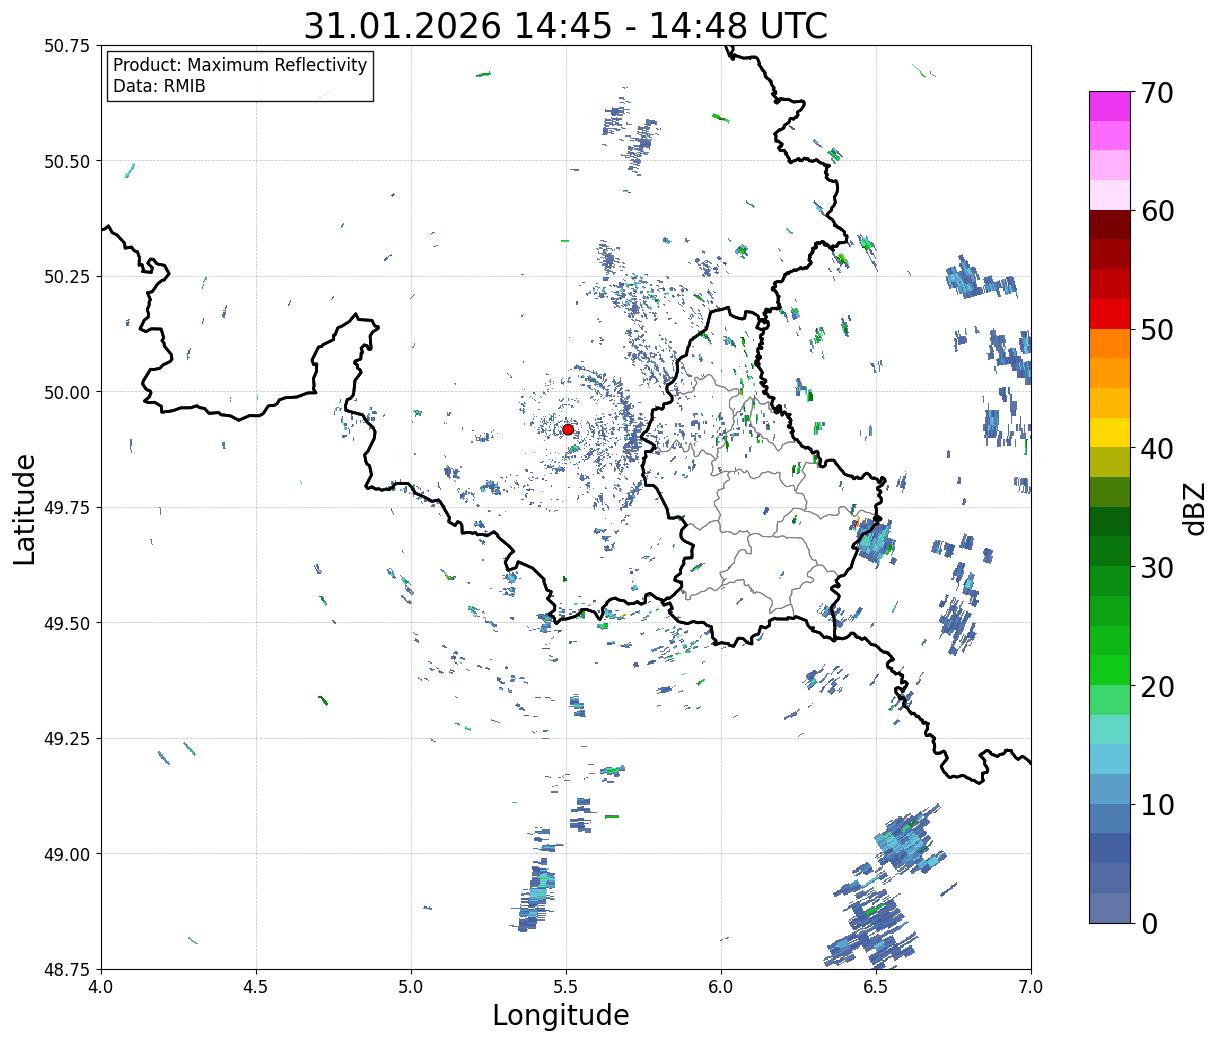This screenshot has height=1040, width=1219.
Task: Click the 'Product: Maximum Reflectivity' legend text
Action: pos(240,65)
